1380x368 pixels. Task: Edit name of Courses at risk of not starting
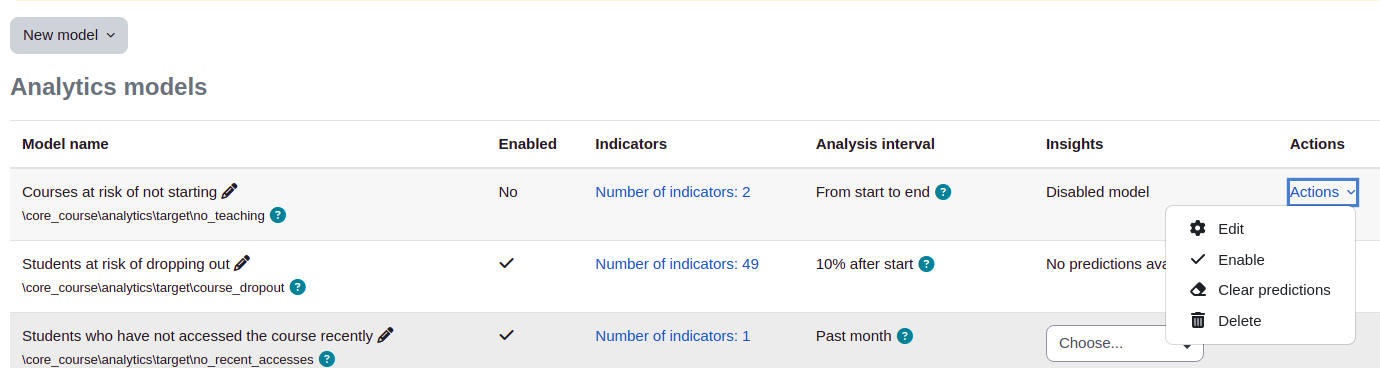tap(230, 191)
